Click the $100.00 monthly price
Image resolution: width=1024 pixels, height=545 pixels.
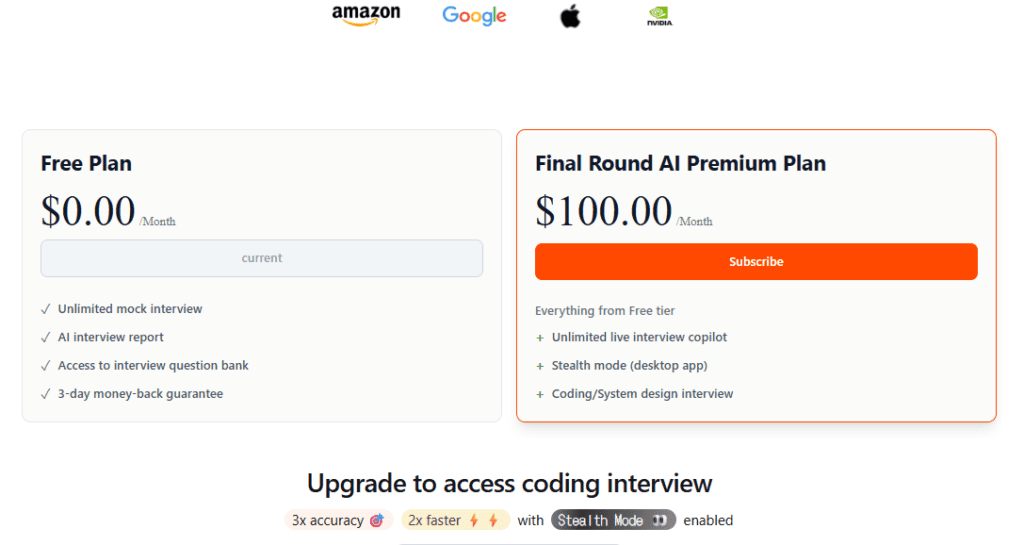[x=603, y=211]
